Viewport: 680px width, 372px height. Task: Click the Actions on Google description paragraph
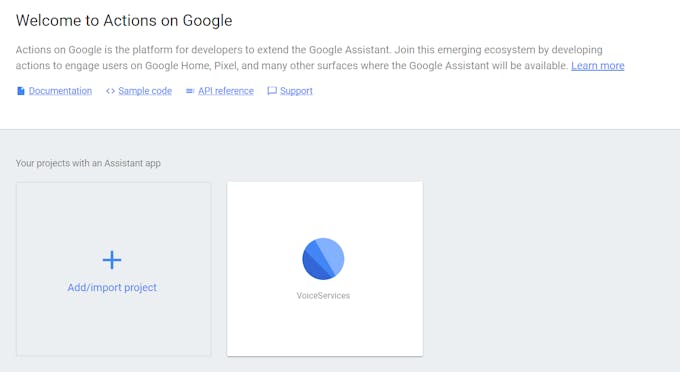[x=320, y=58]
